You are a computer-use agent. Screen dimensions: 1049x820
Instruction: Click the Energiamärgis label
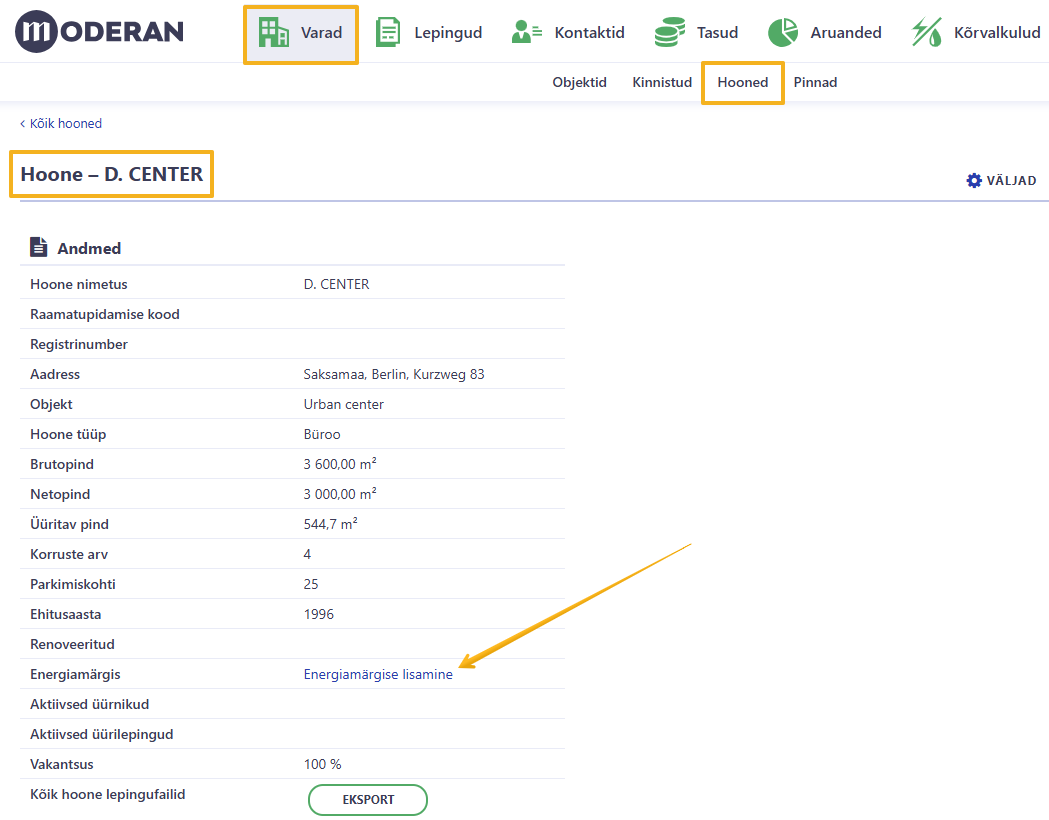tap(75, 674)
